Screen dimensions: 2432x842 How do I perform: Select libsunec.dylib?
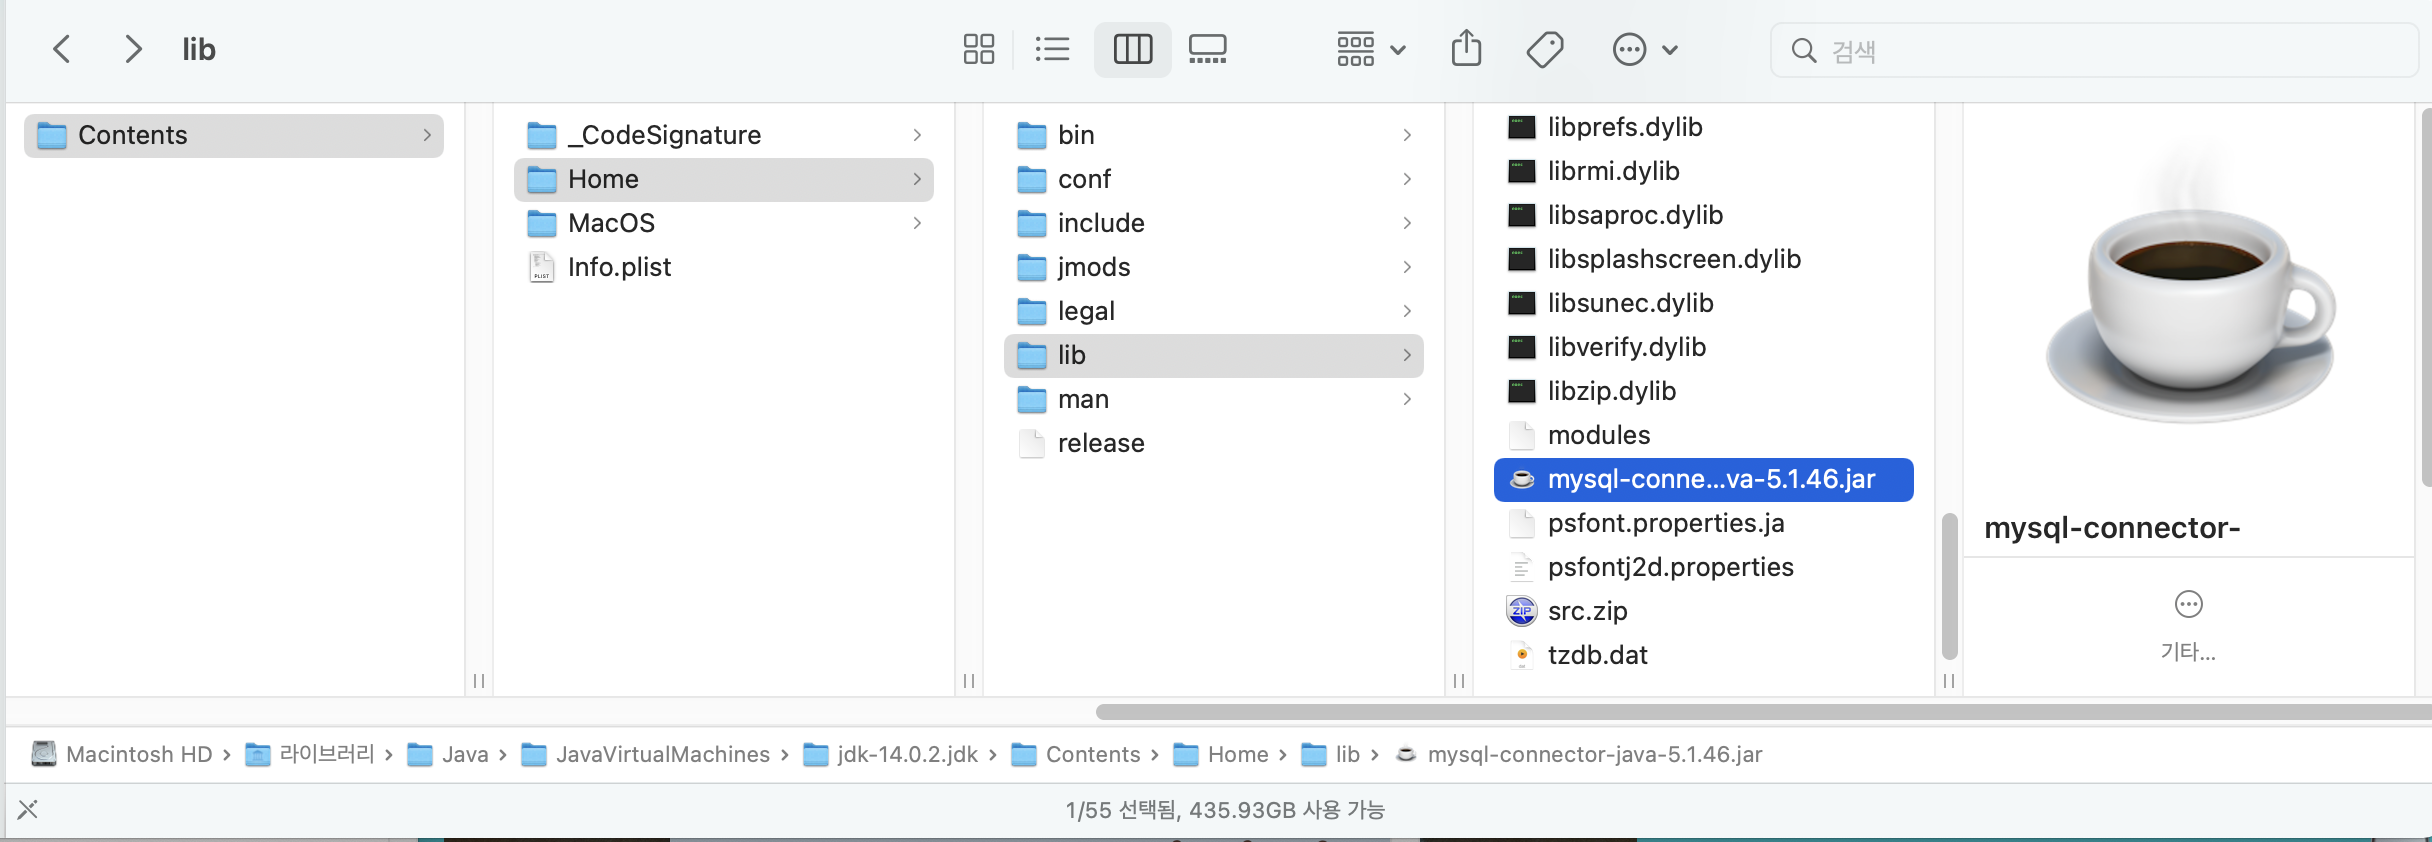coord(1704,303)
